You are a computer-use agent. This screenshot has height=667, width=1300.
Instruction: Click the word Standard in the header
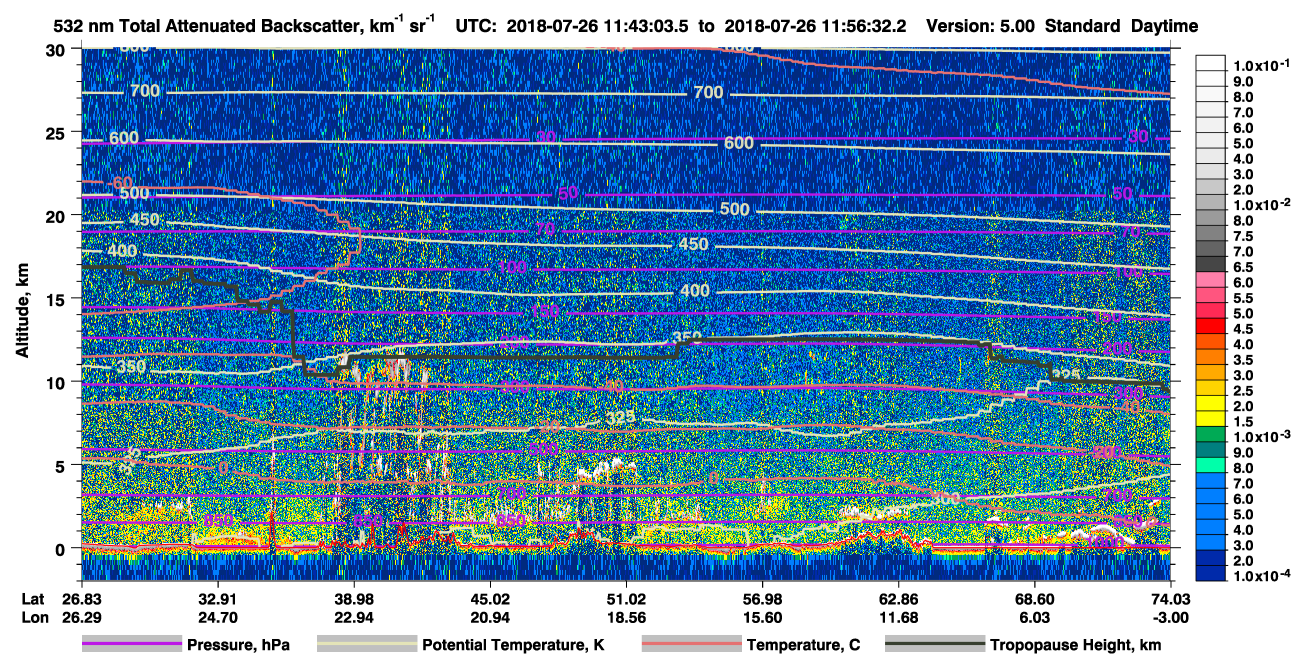click(1081, 26)
